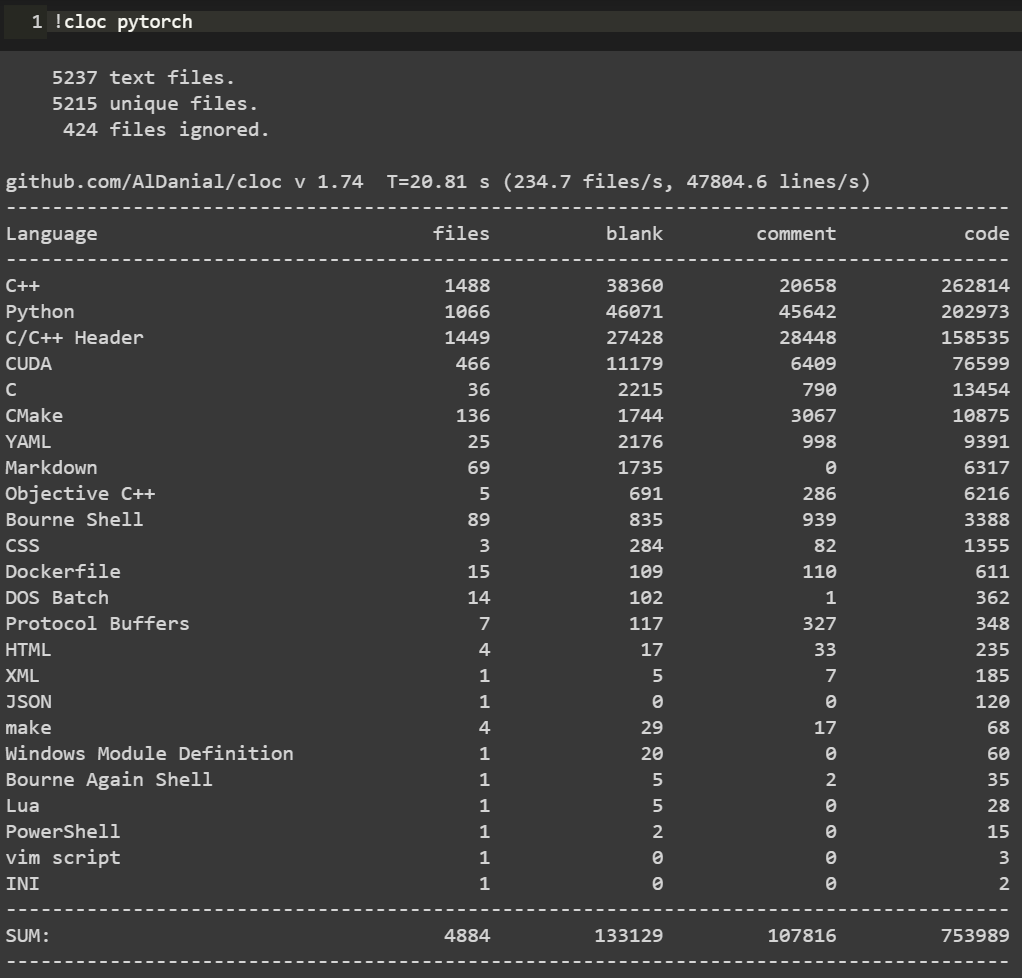Click the 'C/C++ Header' row label

(x=75, y=338)
